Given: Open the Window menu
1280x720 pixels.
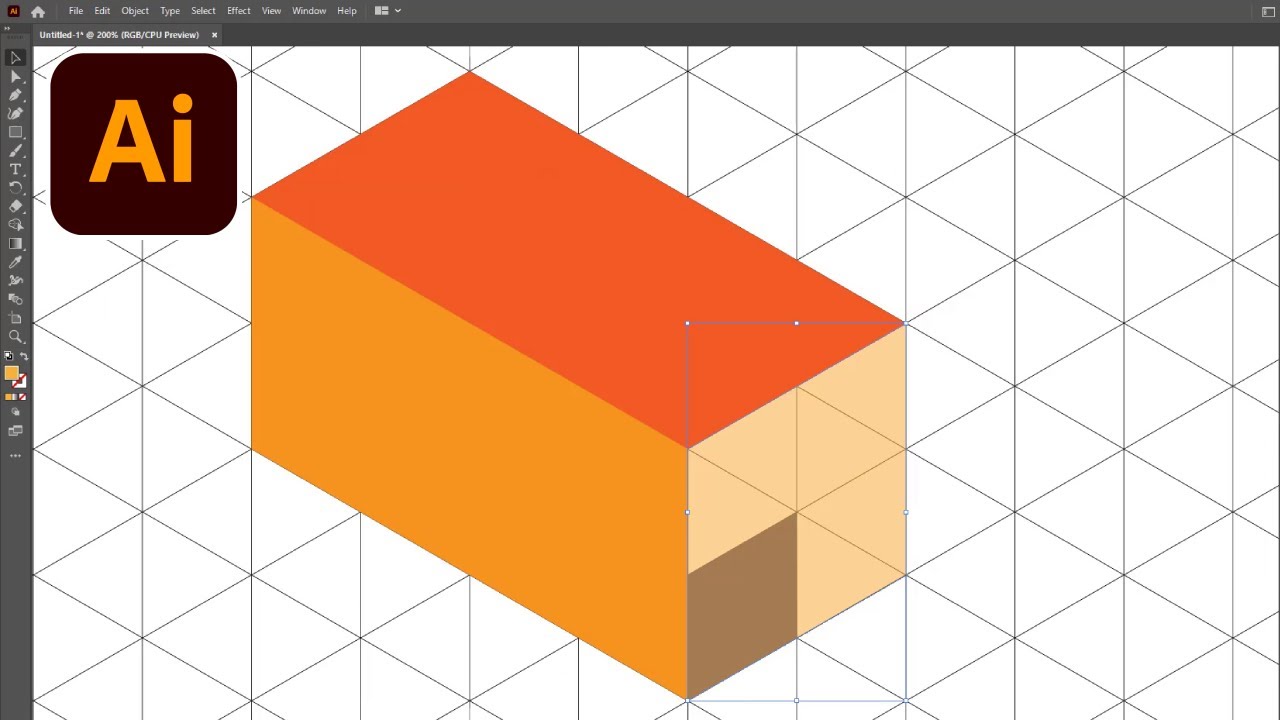Looking at the screenshot, I should [309, 11].
